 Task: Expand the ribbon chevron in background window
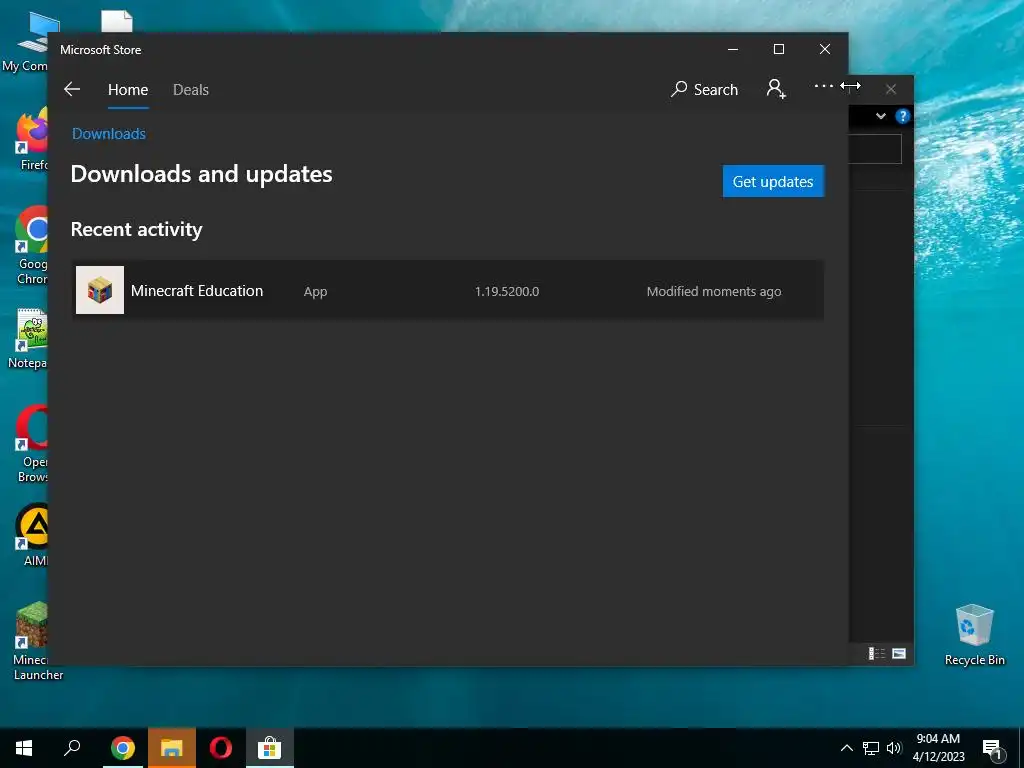tap(881, 116)
